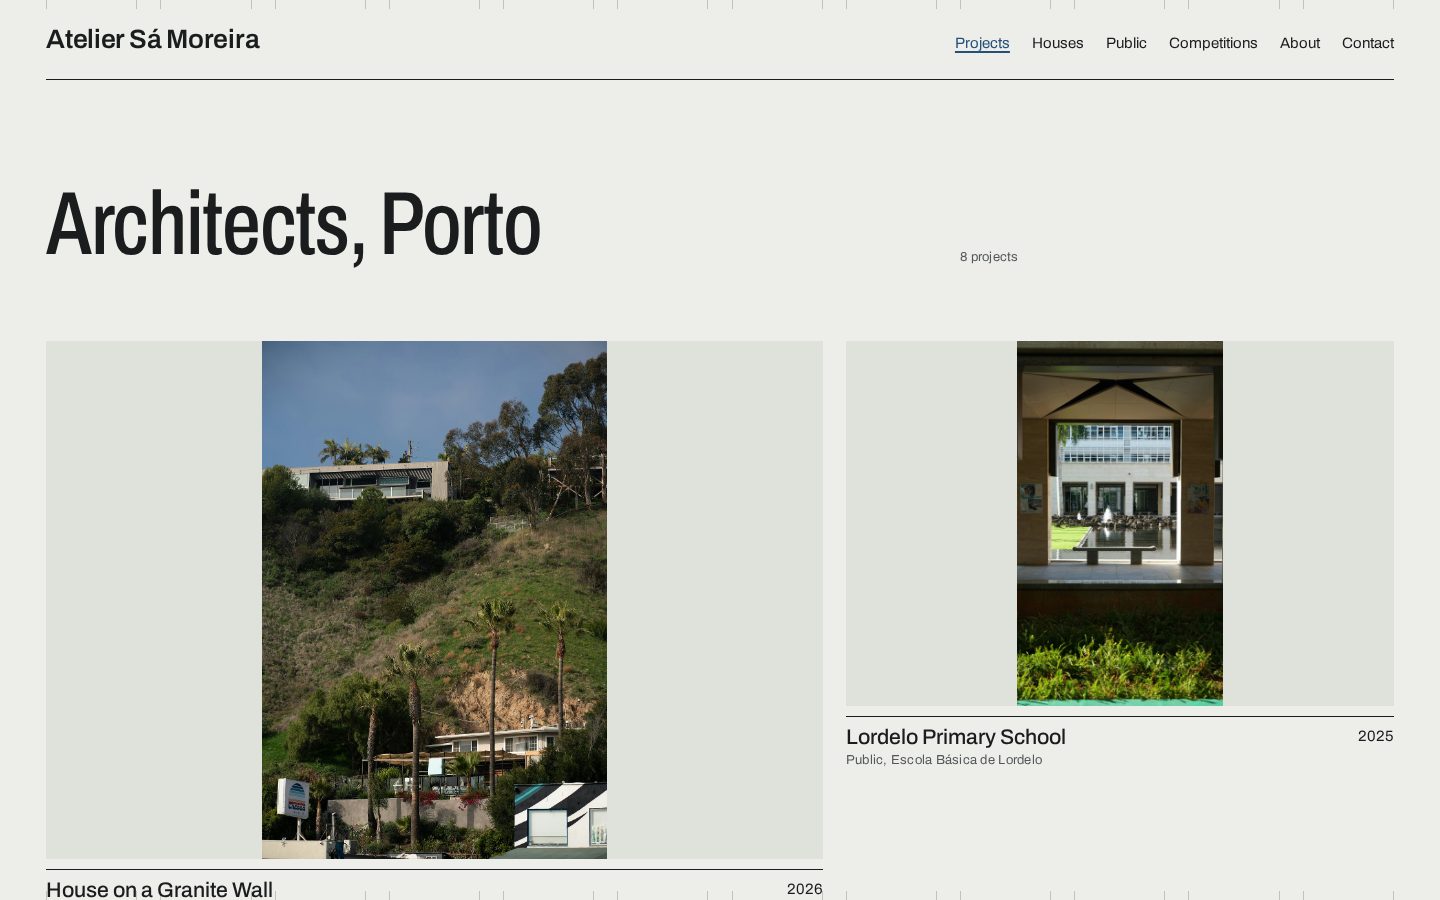Viewport: 1440px width, 900px height.
Task: Open the Lordelo Primary School photo
Action: tap(1120, 523)
